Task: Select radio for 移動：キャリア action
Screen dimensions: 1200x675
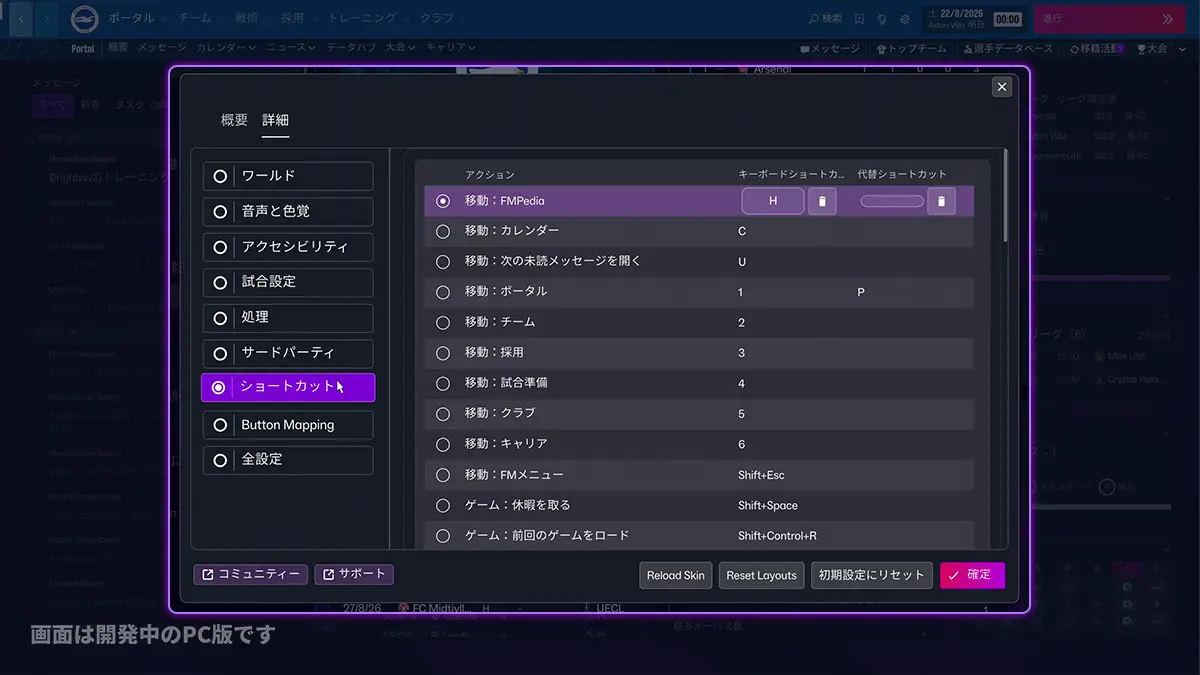Action: coord(443,444)
